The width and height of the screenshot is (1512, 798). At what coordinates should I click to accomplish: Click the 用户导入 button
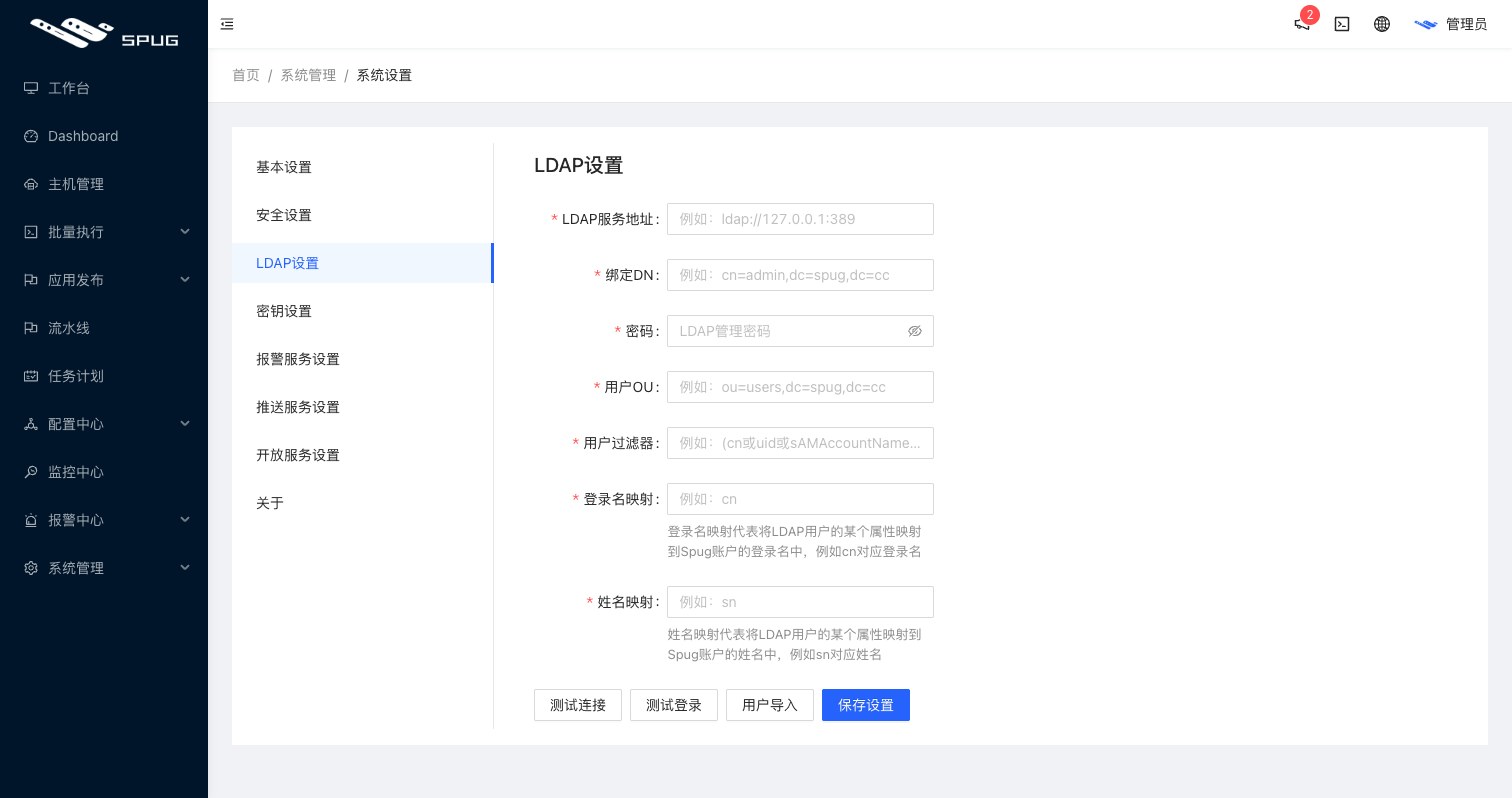[770, 705]
